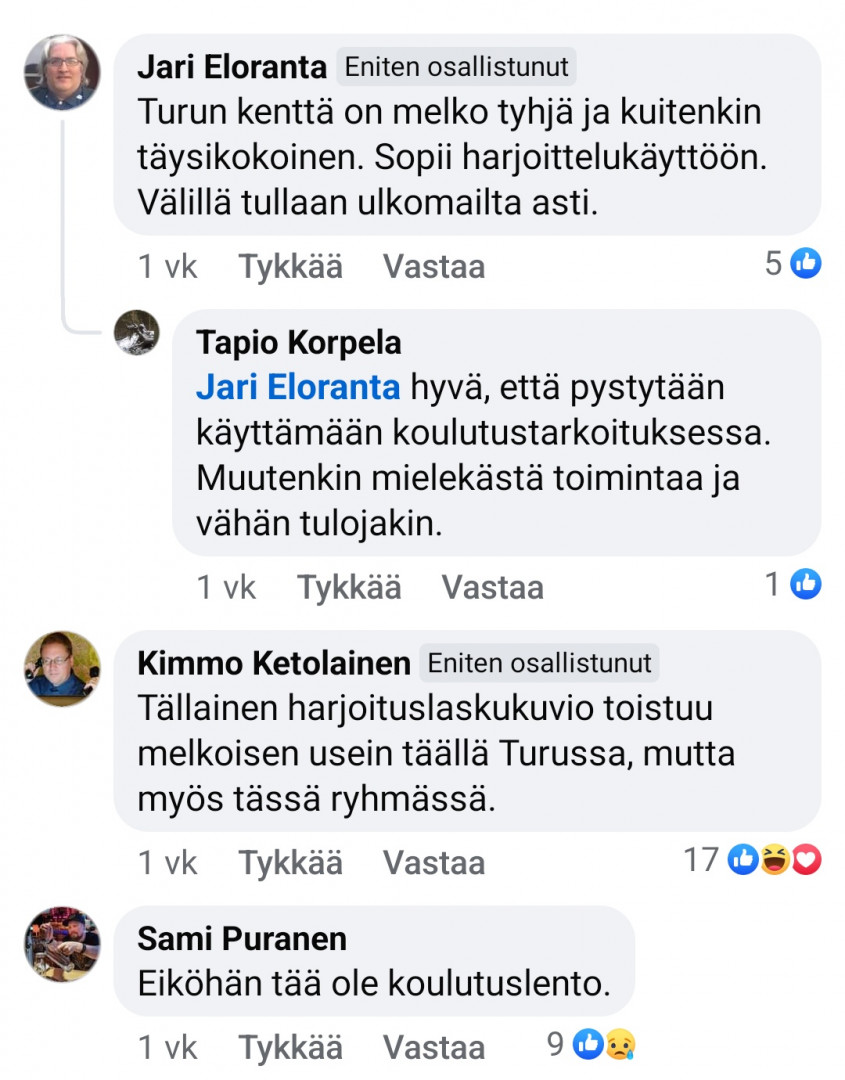Click the like reaction icon on Jari's comment
This screenshot has height=1080, width=845.
[x=806, y=263]
